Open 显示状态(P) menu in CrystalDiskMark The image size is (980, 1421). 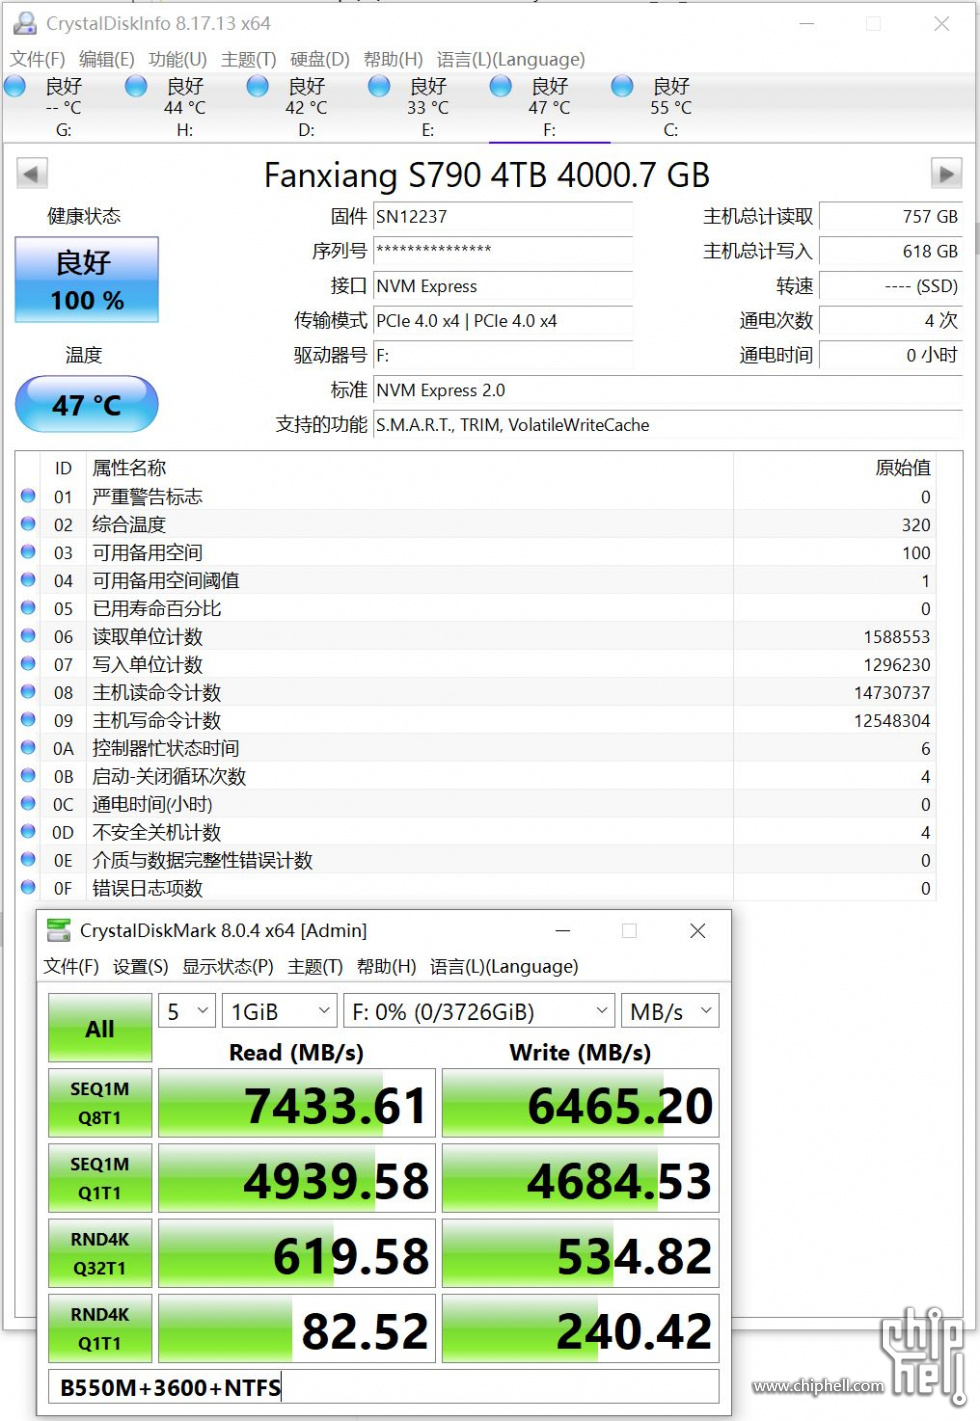pyautogui.click(x=227, y=966)
